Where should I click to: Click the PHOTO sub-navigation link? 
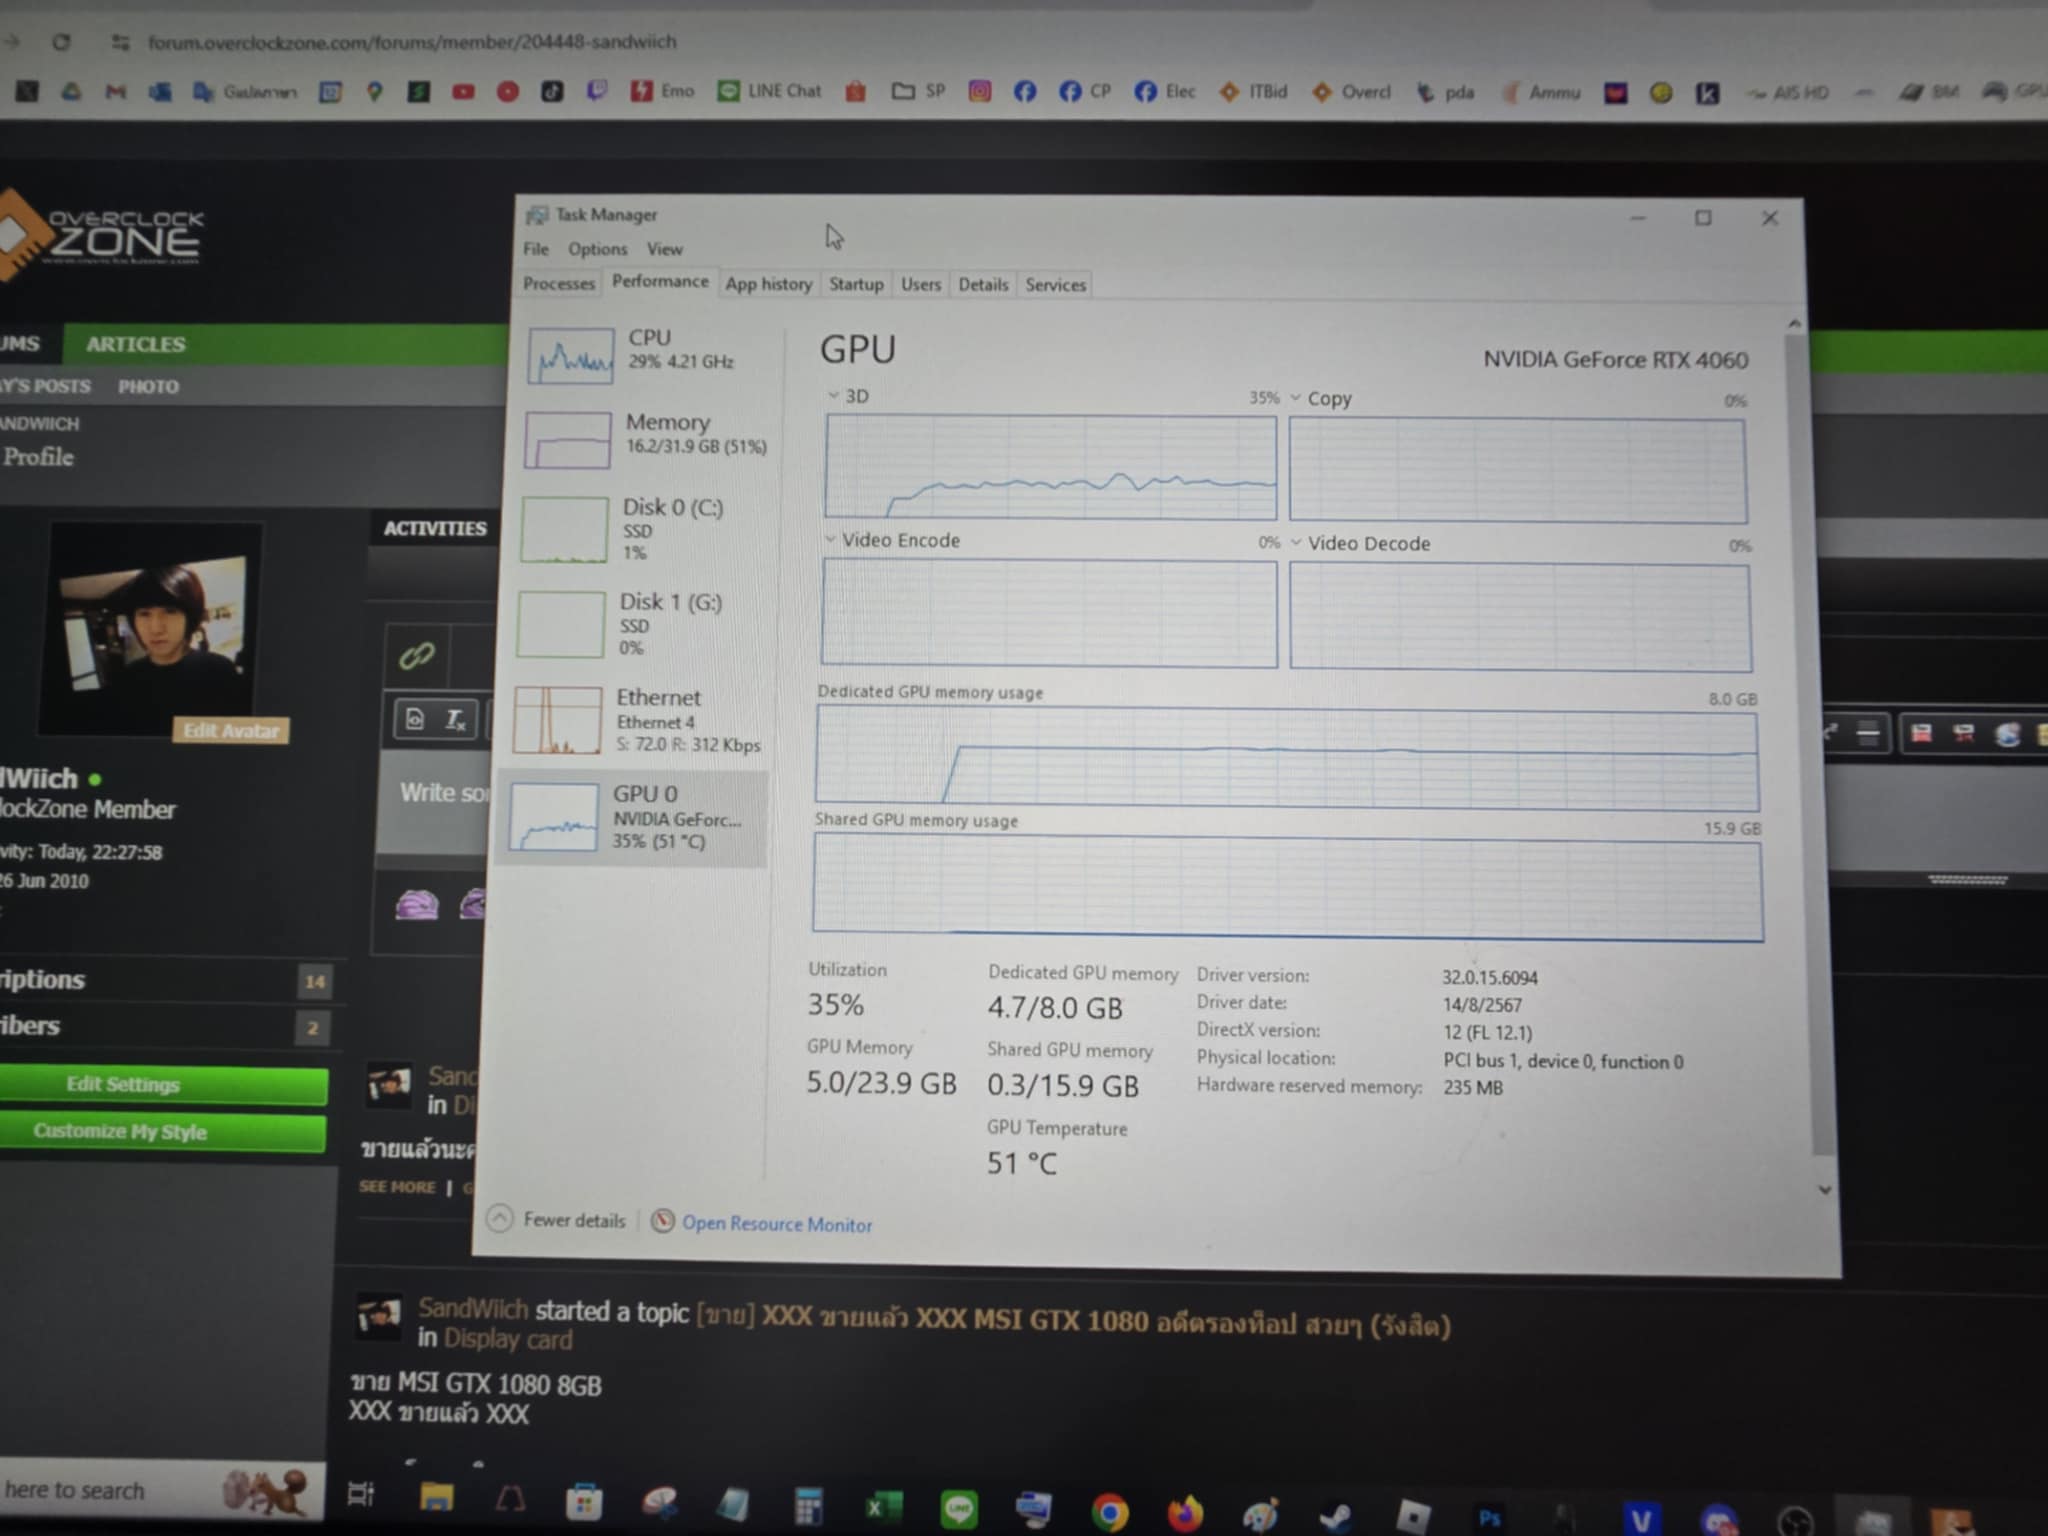tap(148, 386)
